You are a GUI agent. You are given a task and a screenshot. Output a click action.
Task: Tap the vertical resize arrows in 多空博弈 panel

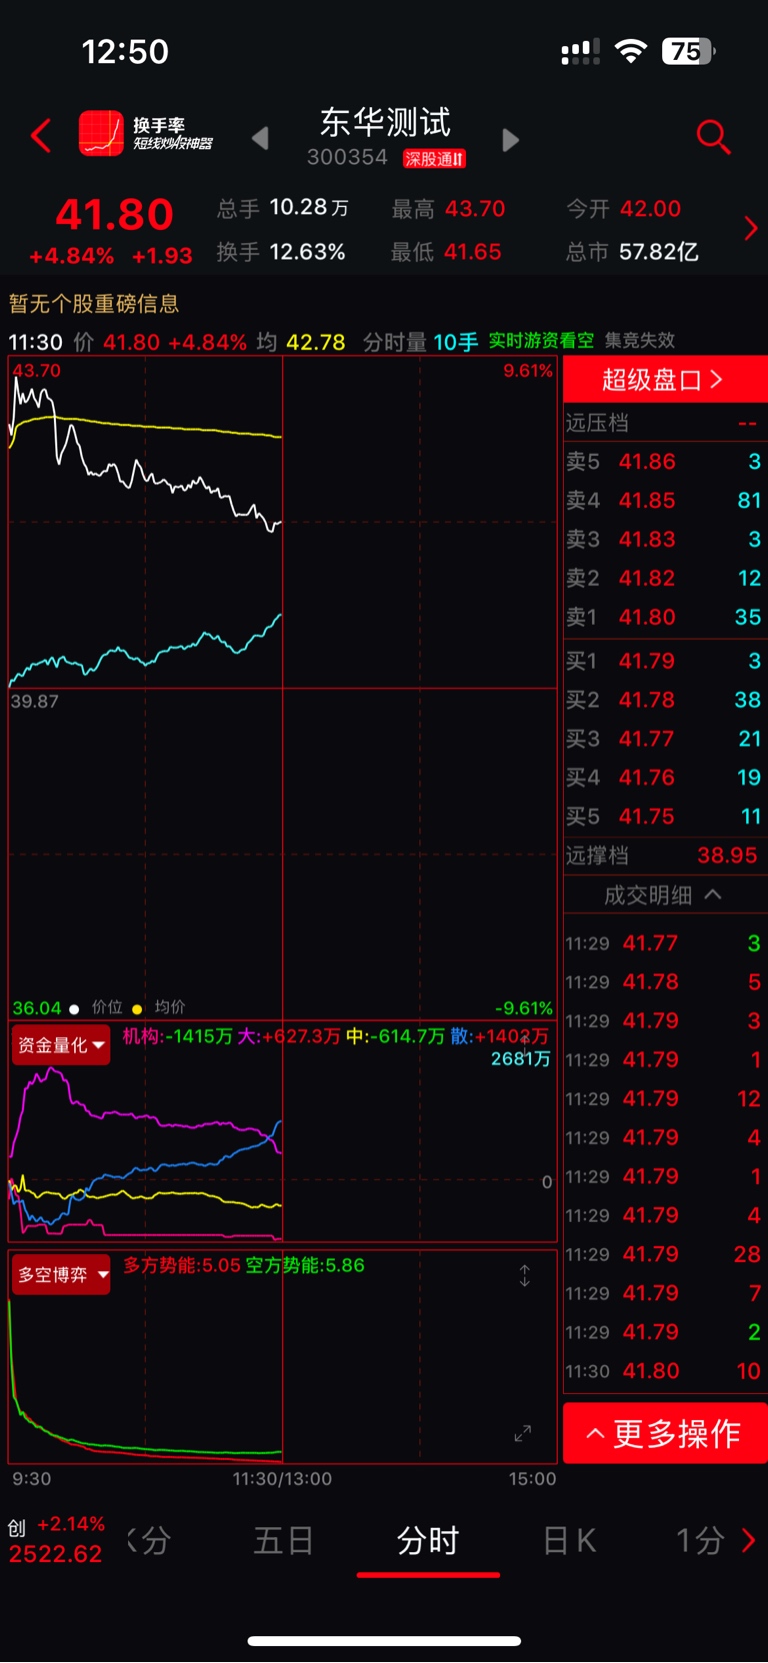524,1276
